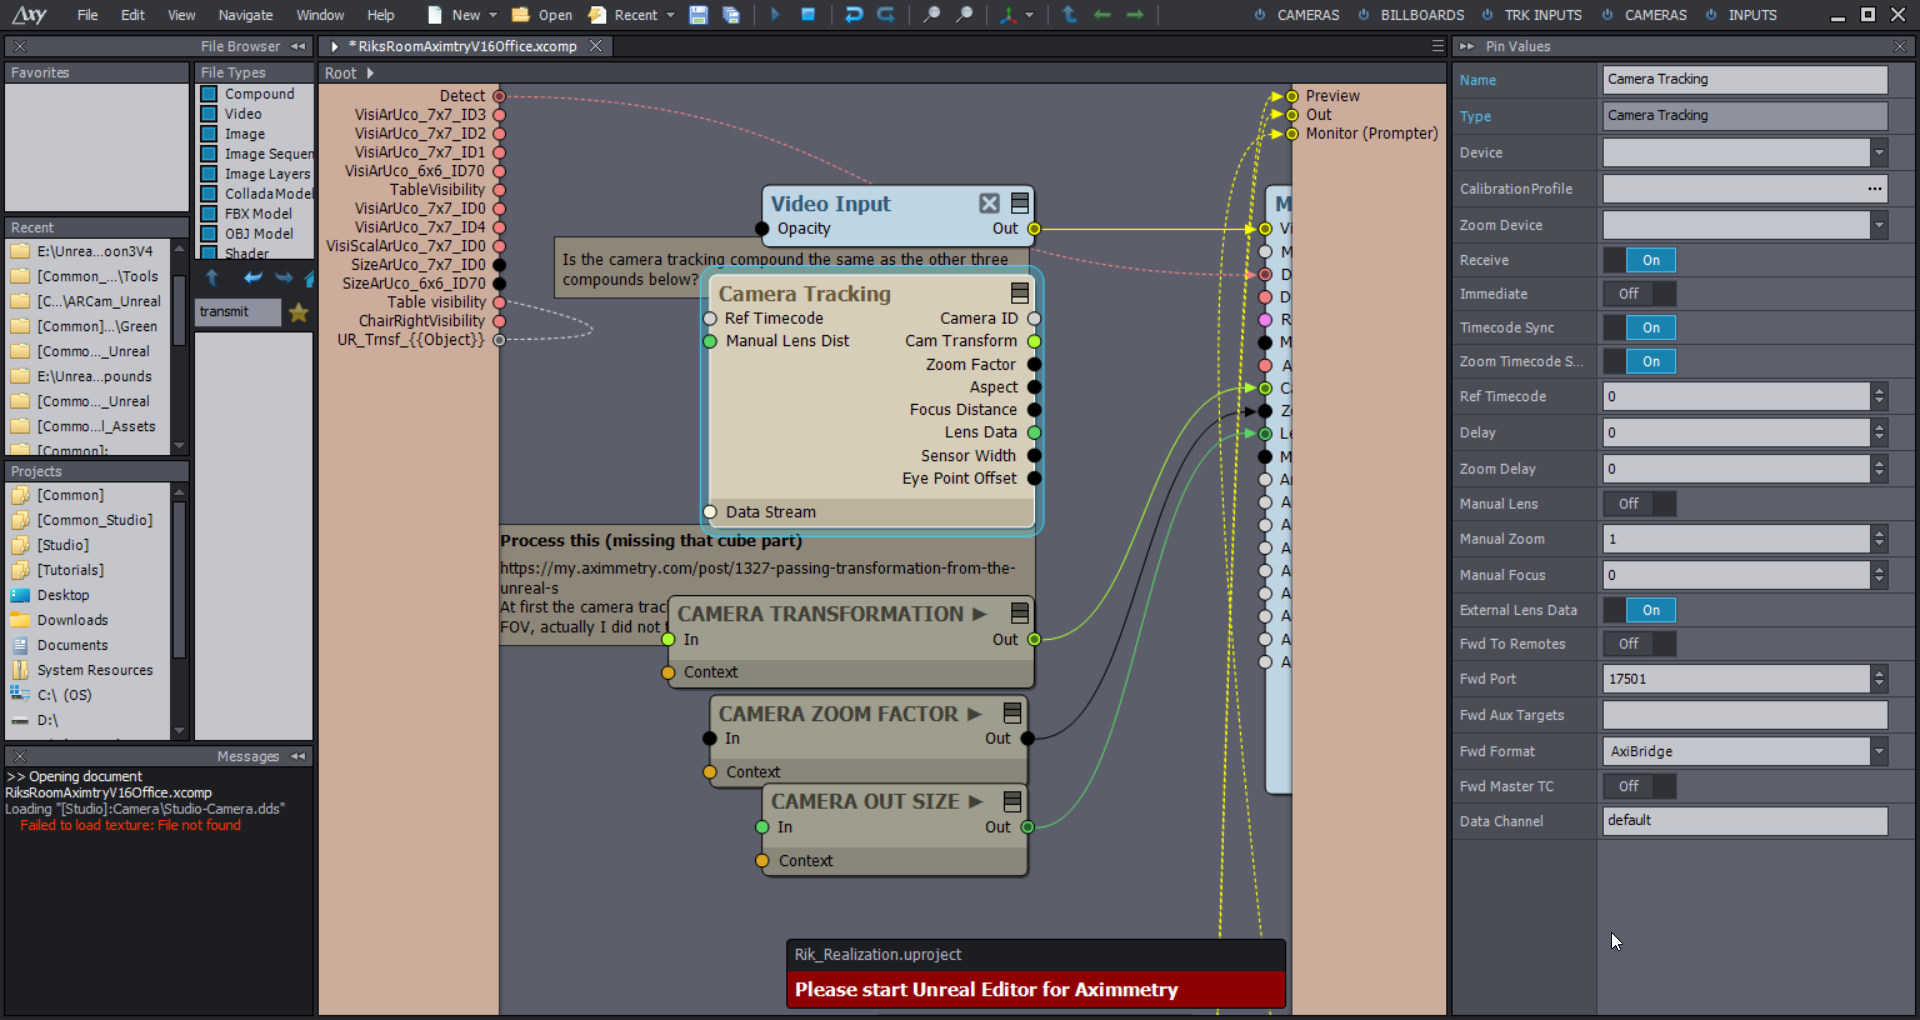1920x1020 pixels.
Task: Click the favorites star icon beside transmit
Action: (x=298, y=313)
